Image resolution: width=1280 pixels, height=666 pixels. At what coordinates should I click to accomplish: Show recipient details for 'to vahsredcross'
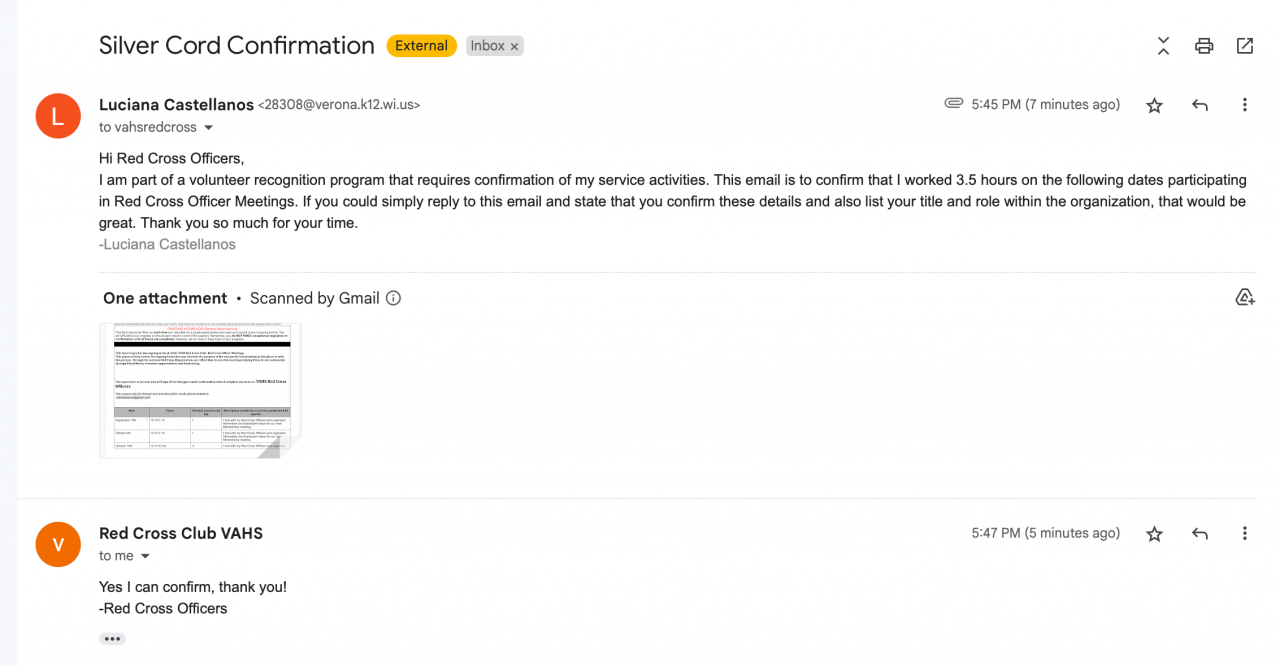[209, 128]
